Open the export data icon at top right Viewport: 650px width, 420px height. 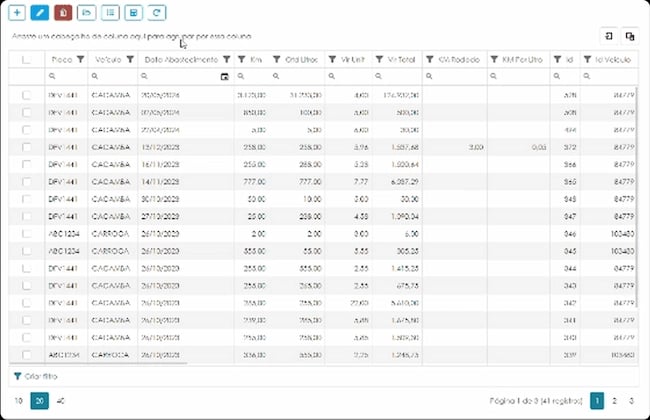point(609,36)
